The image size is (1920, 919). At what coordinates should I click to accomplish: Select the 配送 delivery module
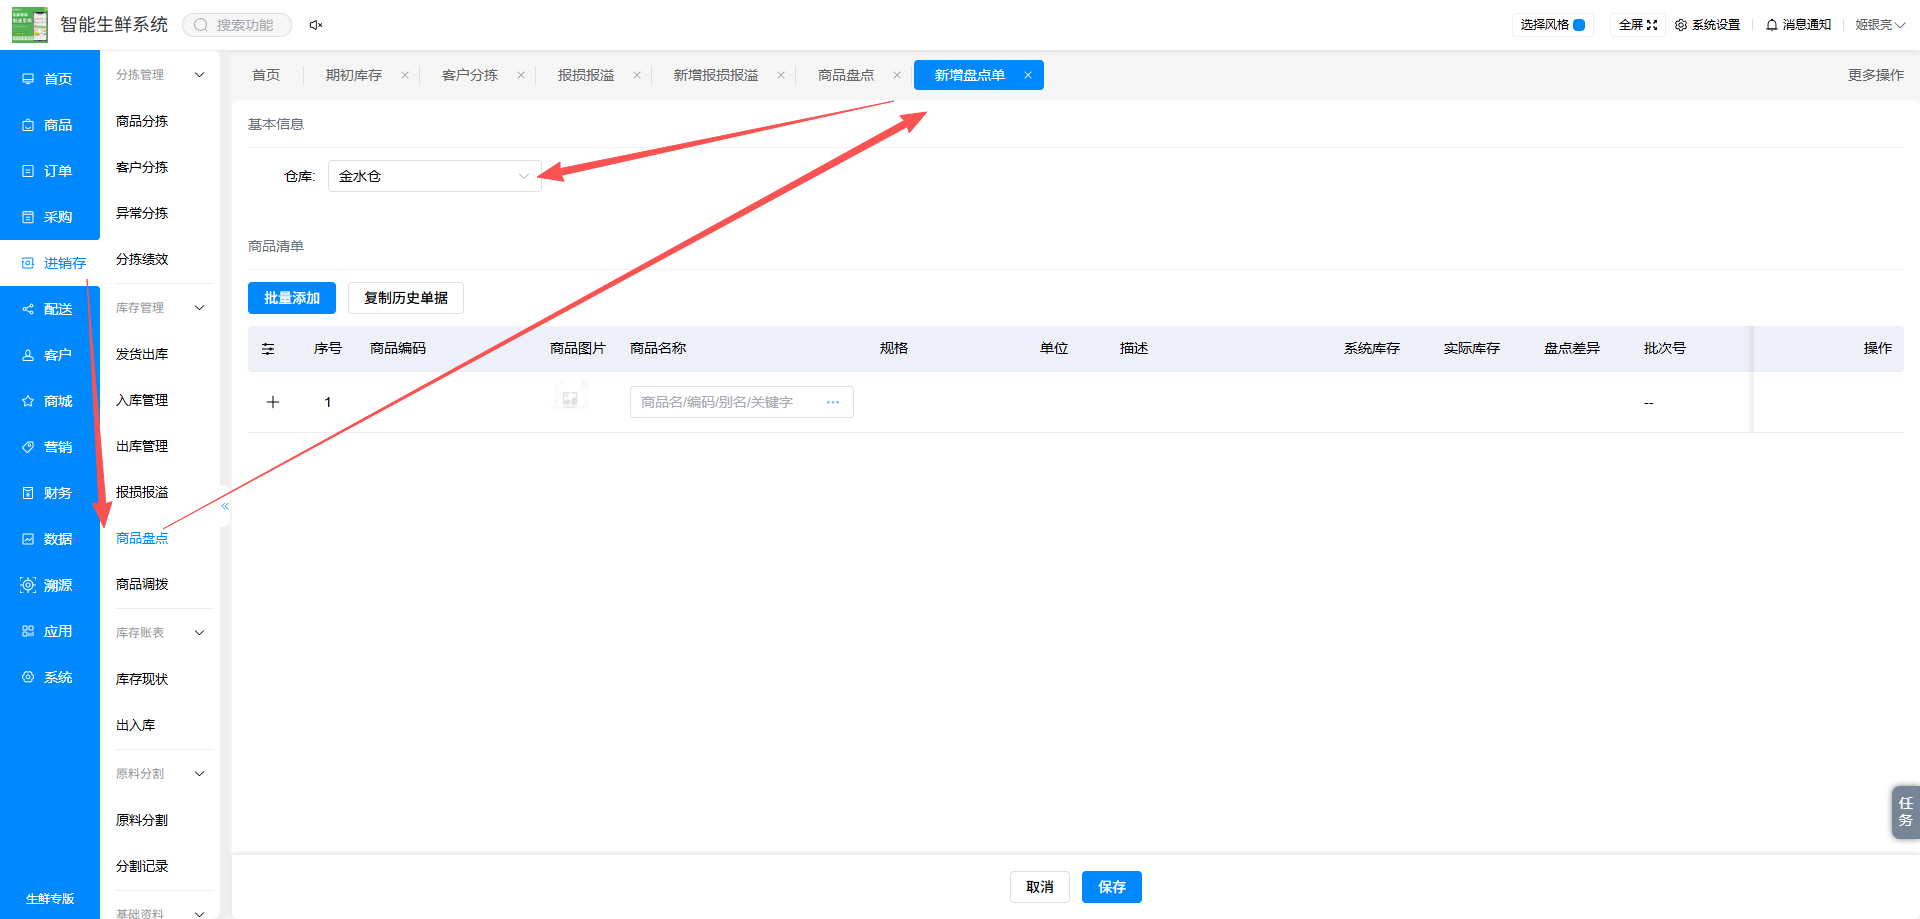pyautogui.click(x=49, y=309)
